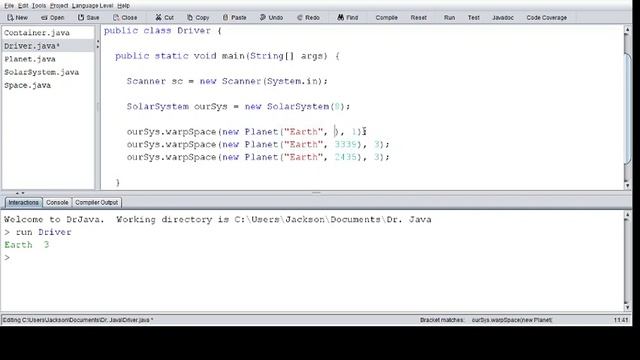Click the warpSpace line with 2435
This screenshot has width=640, height=360.
click(x=258, y=157)
